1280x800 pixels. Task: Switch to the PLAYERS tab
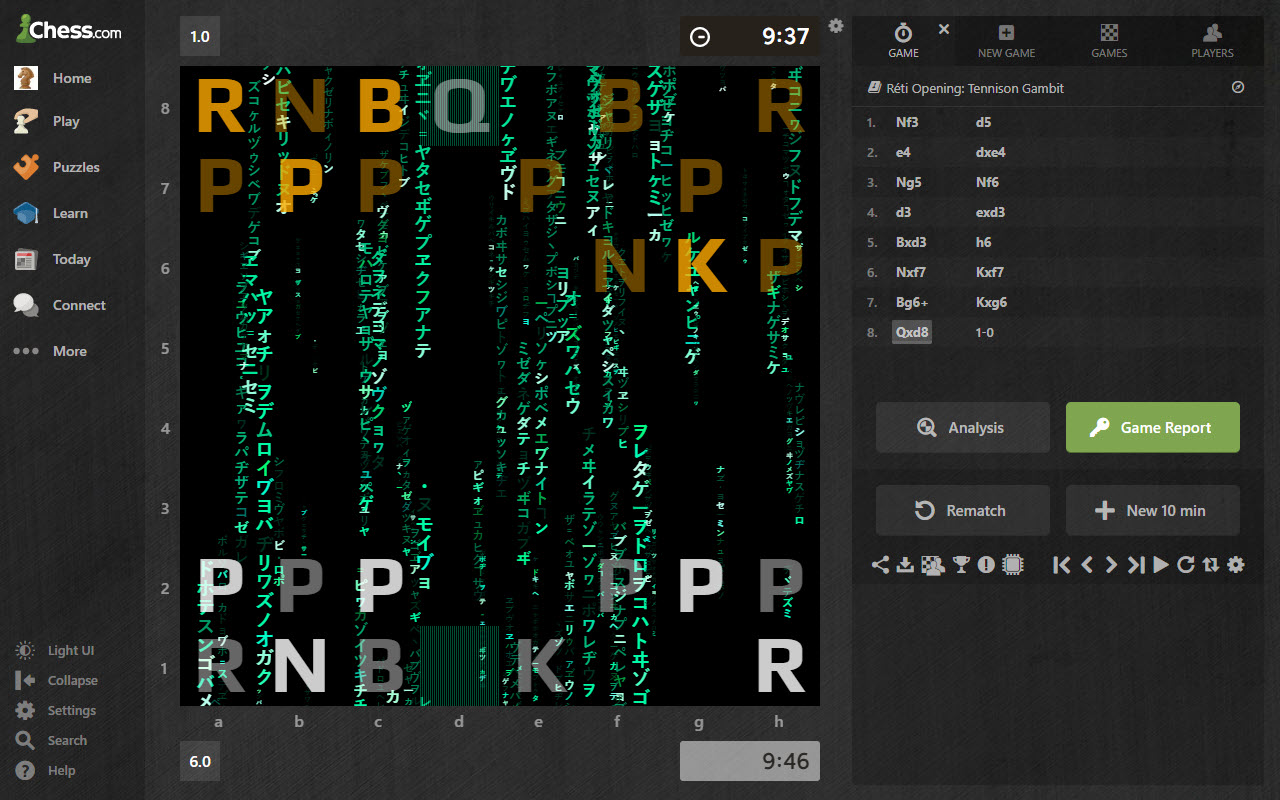pos(1212,41)
